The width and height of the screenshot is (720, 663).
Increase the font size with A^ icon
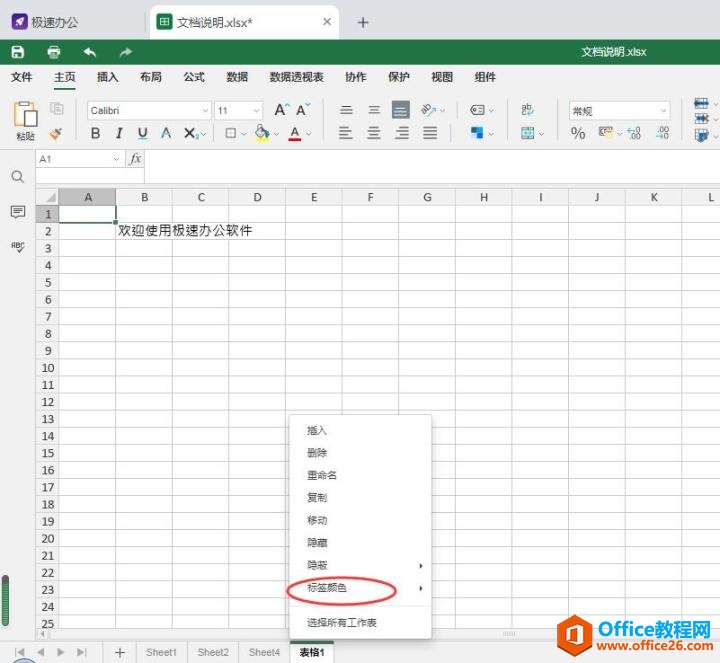coord(281,110)
